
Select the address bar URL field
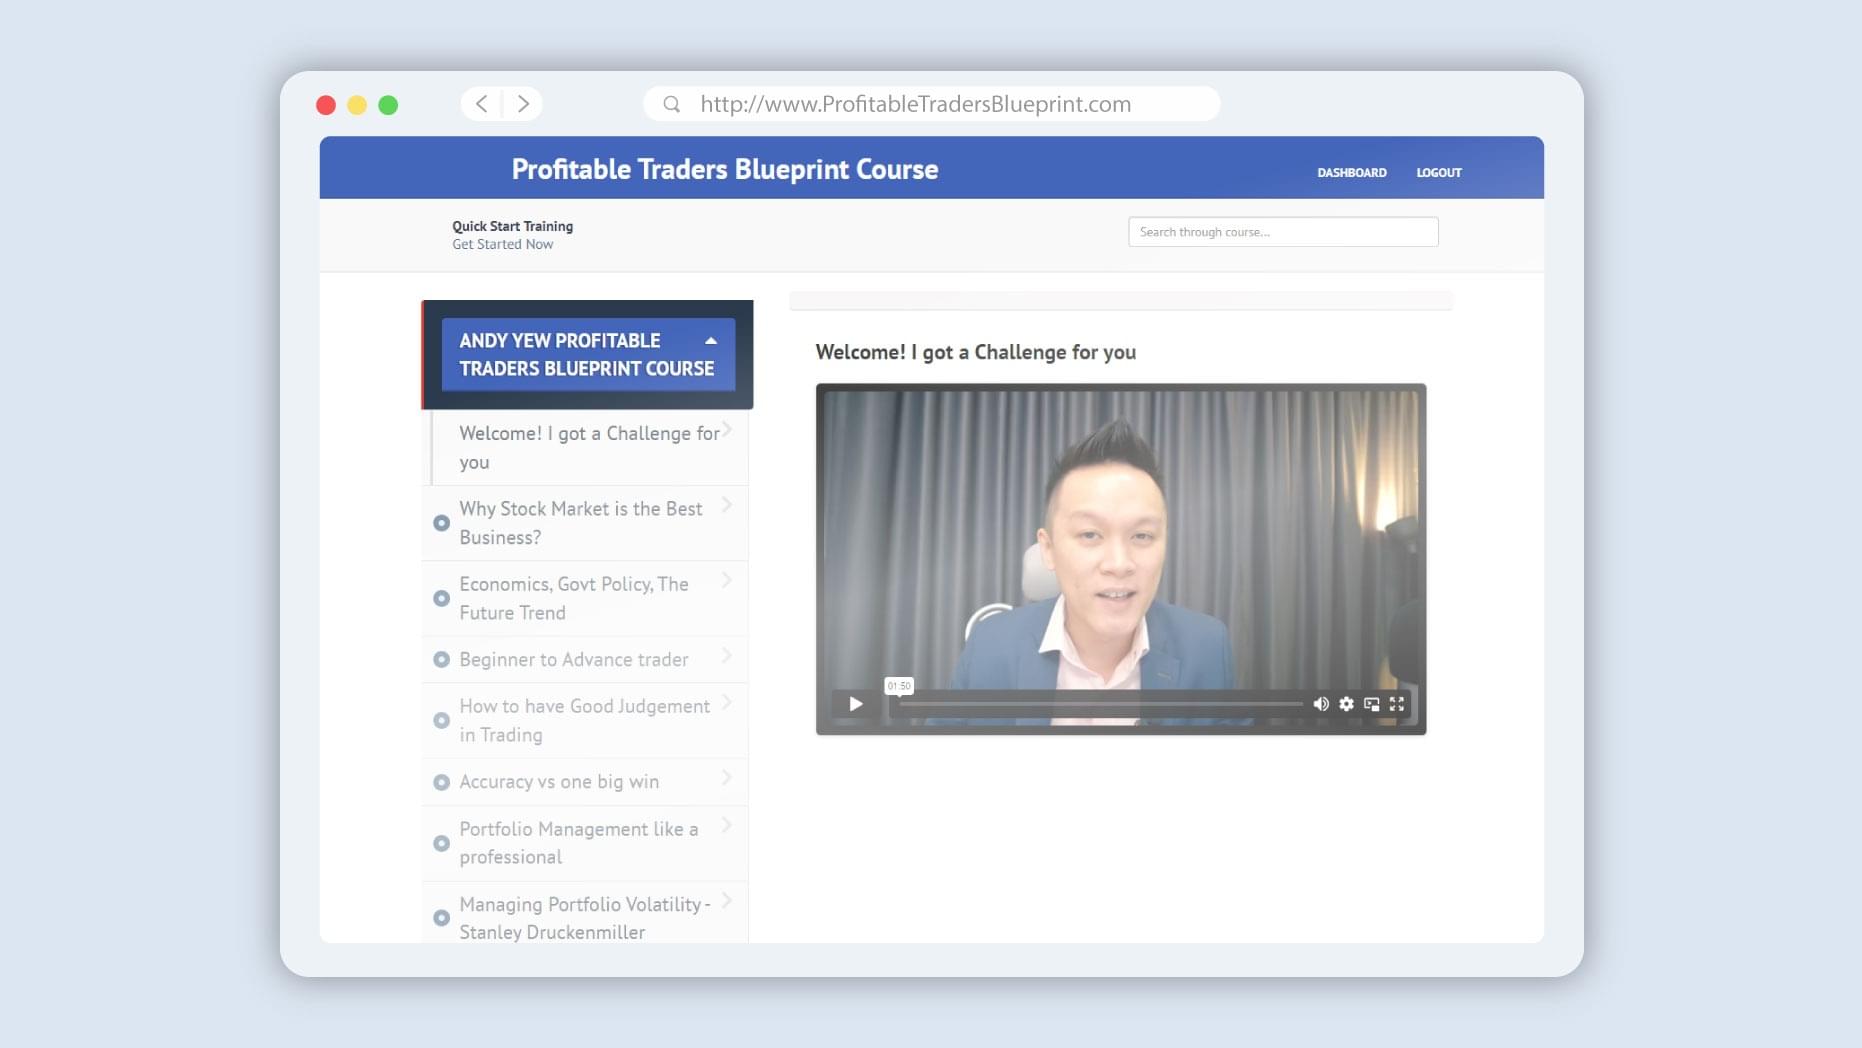click(931, 104)
